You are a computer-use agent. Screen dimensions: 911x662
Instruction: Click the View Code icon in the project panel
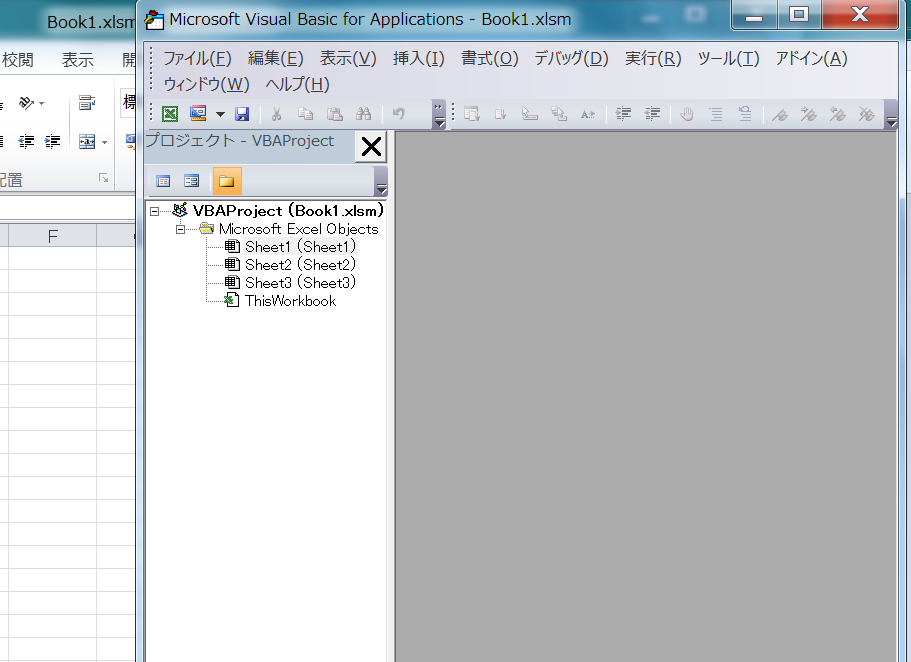tap(163, 181)
